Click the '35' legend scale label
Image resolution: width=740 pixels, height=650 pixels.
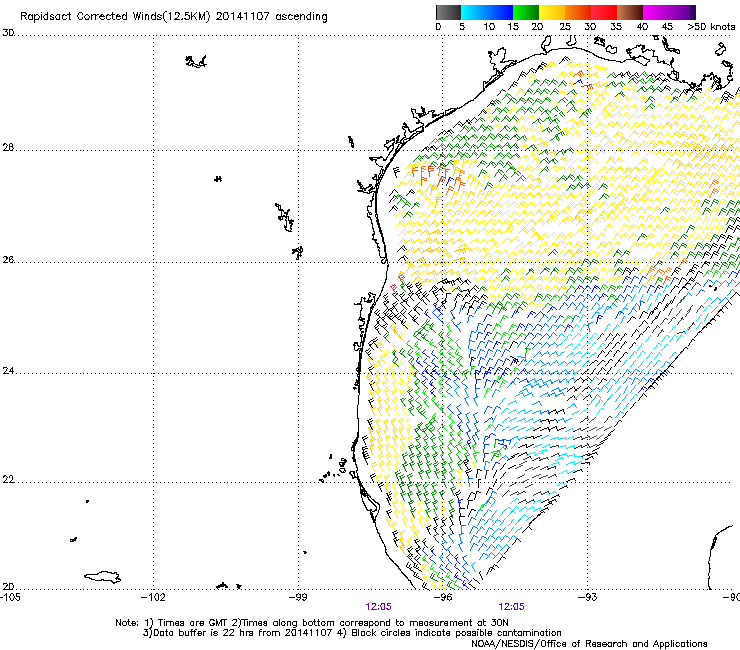point(616,27)
